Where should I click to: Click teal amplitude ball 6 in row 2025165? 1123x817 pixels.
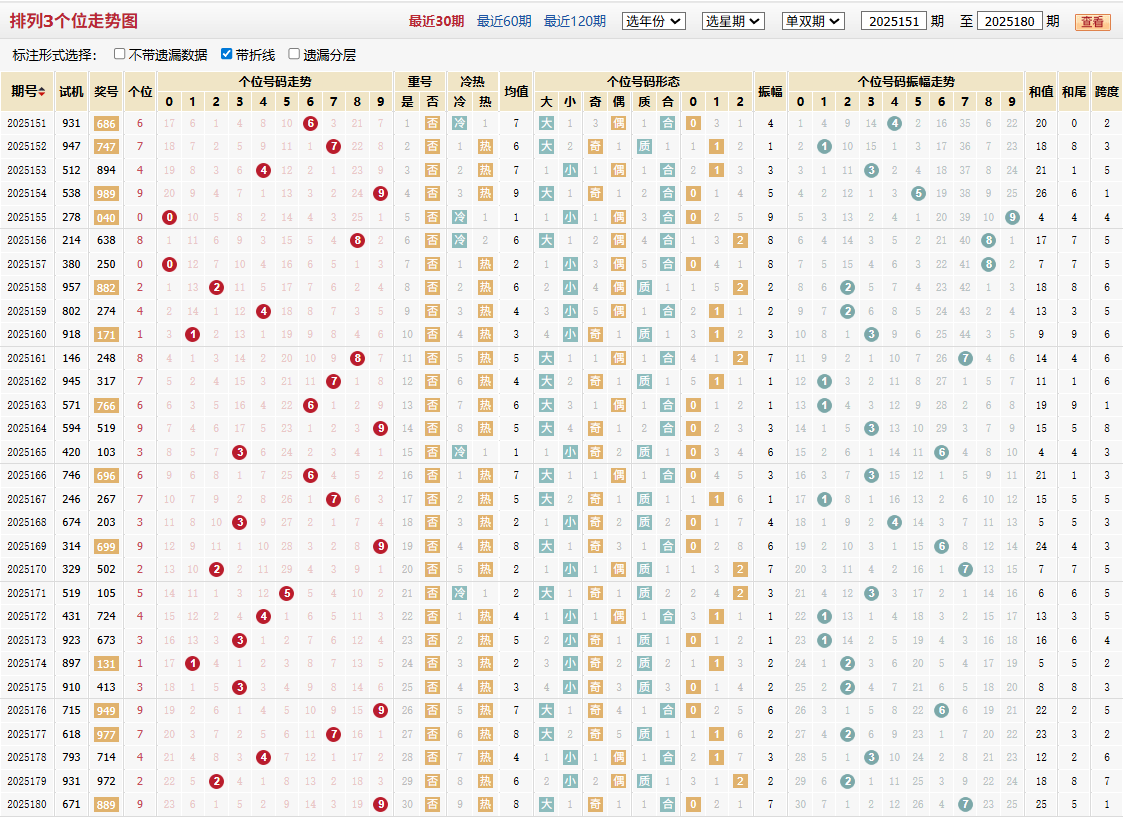click(942, 452)
